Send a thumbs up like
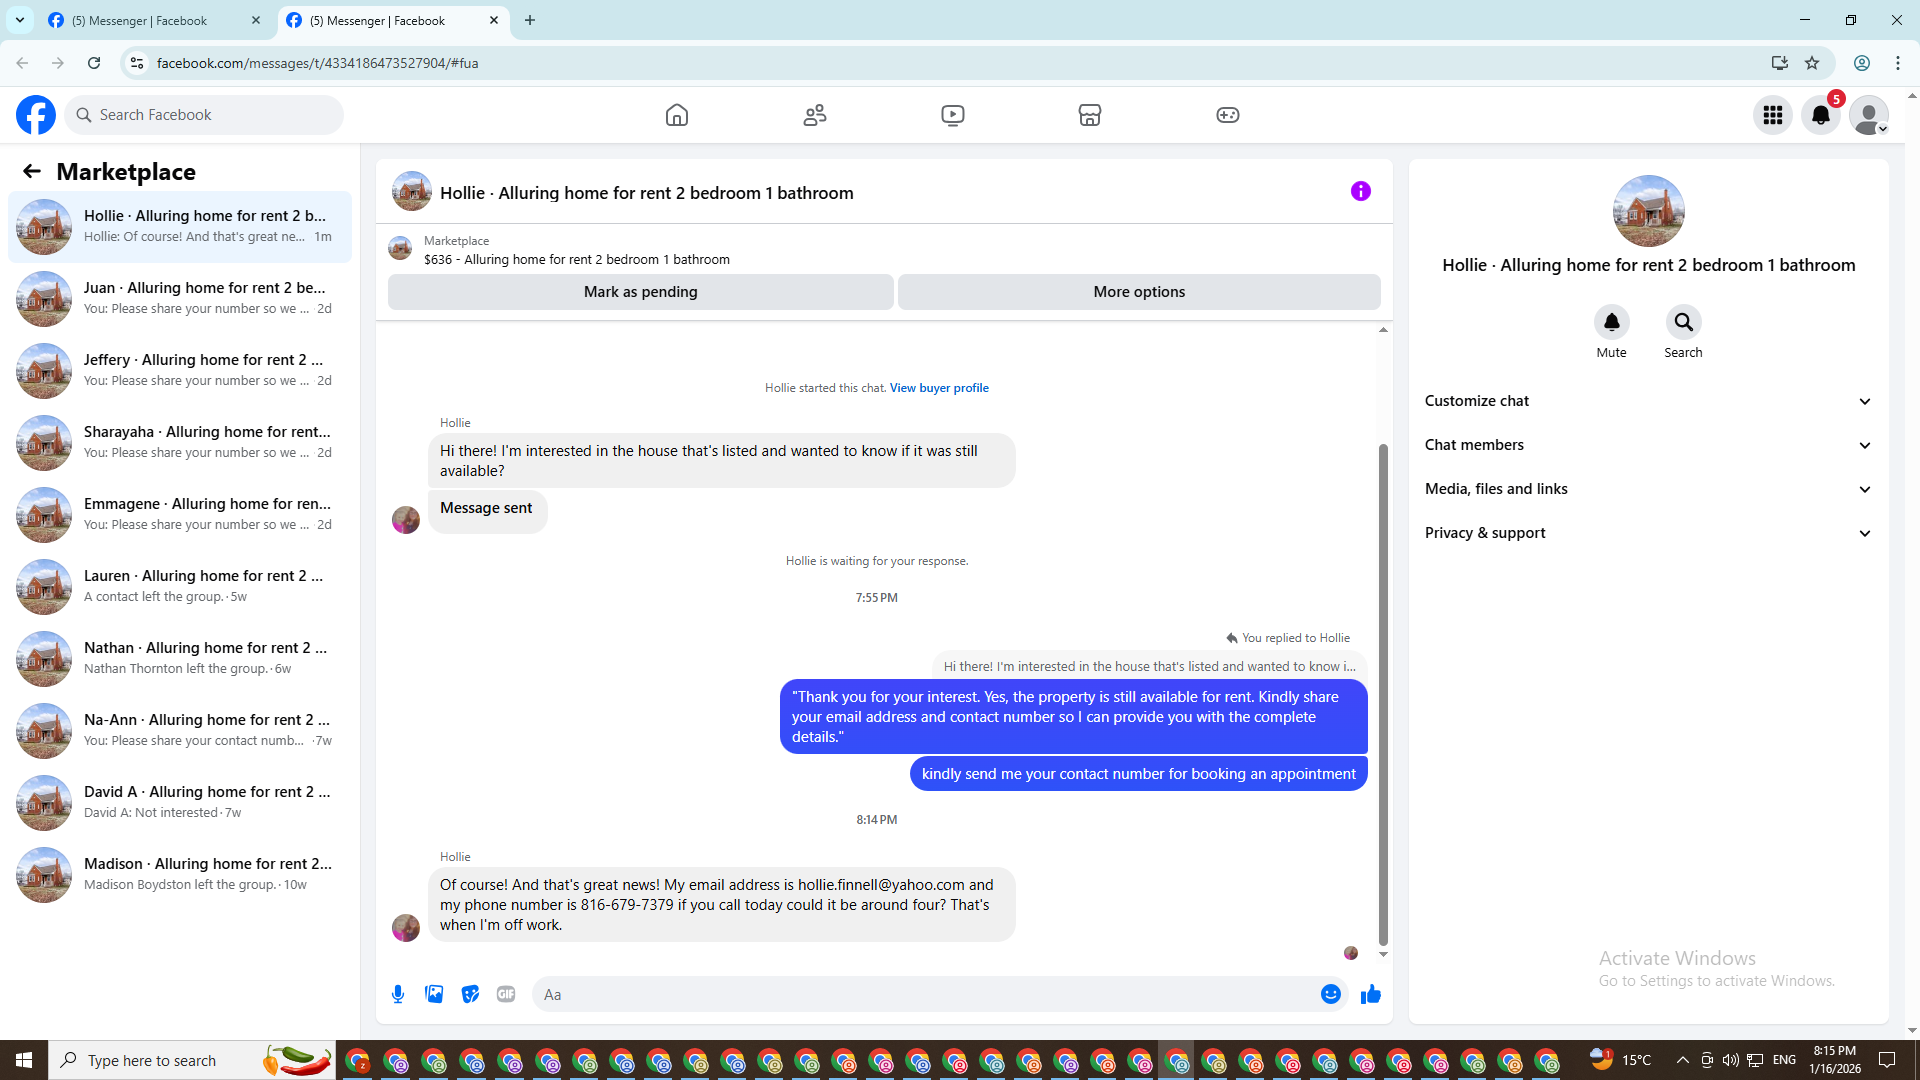The width and height of the screenshot is (1920, 1080). pyautogui.click(x=1370, y=994)
